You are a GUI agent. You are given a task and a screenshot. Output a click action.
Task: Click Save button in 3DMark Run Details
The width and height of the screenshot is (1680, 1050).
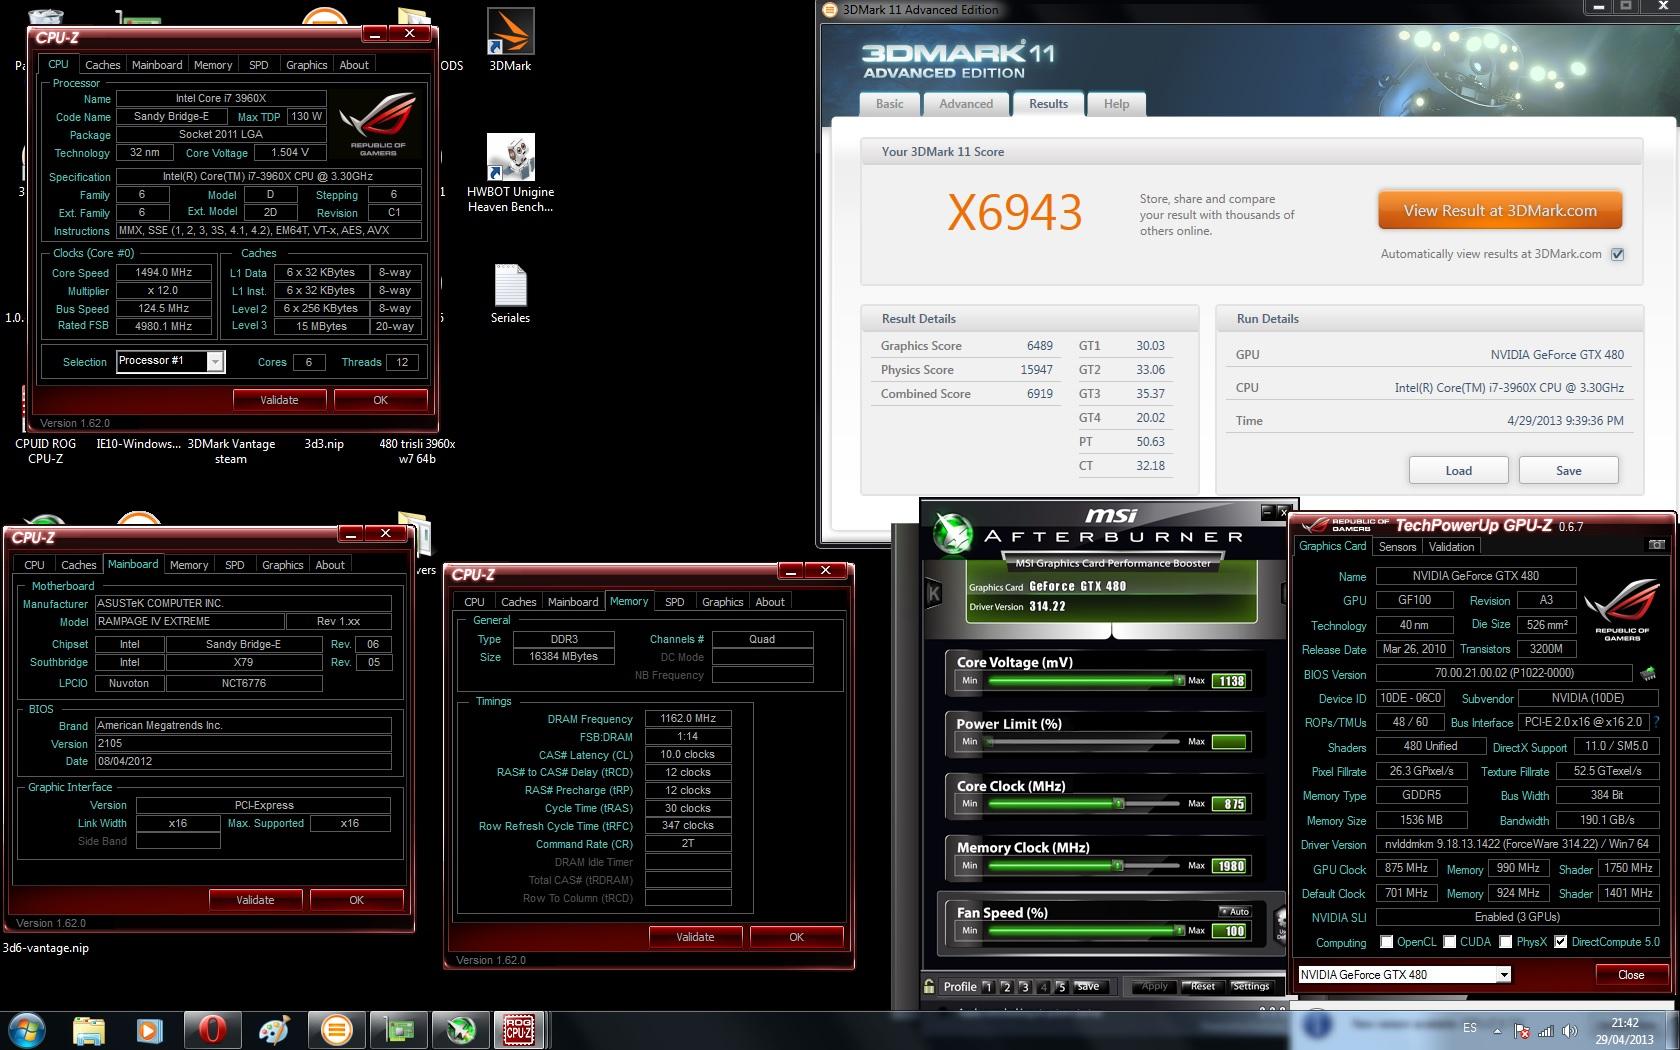tap(1568, 471)
